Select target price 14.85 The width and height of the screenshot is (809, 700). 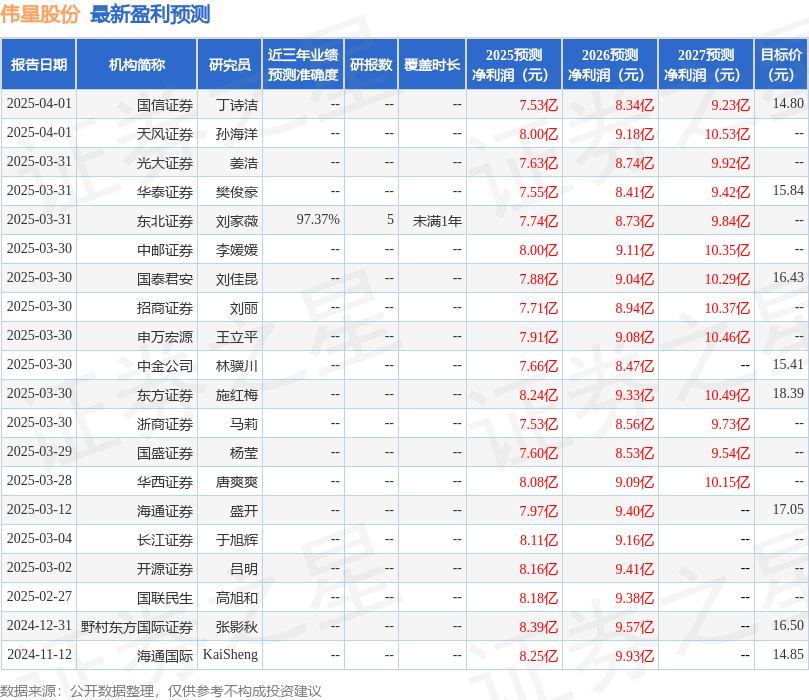click(x=788, y=654)
